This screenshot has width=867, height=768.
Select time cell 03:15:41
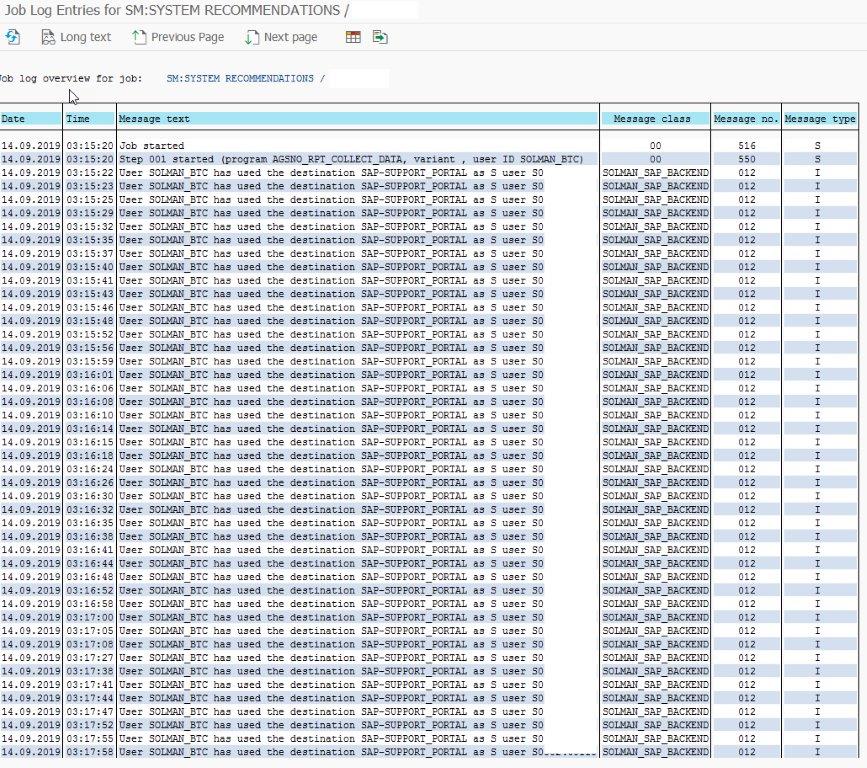point(90,281)
